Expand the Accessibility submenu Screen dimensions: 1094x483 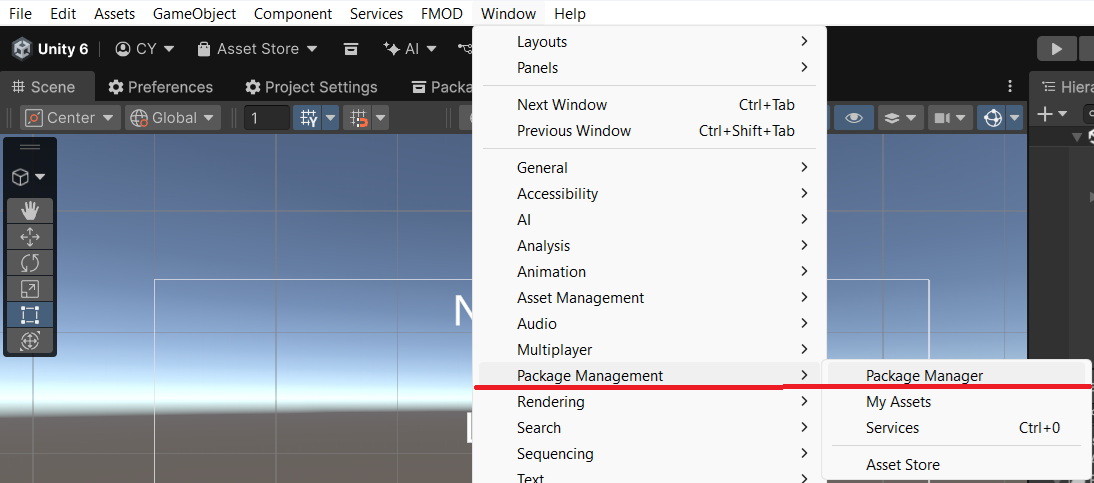click(x=650, y=193)
